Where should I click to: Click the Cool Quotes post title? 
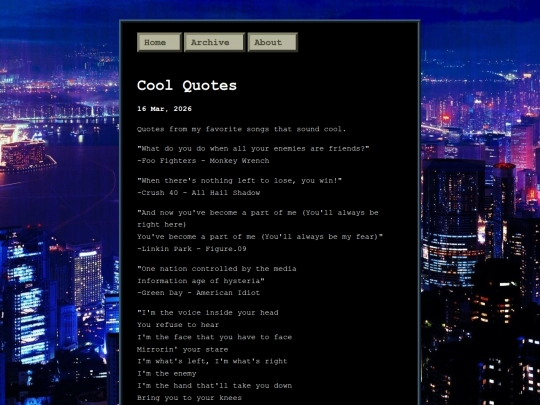point(187,85)
